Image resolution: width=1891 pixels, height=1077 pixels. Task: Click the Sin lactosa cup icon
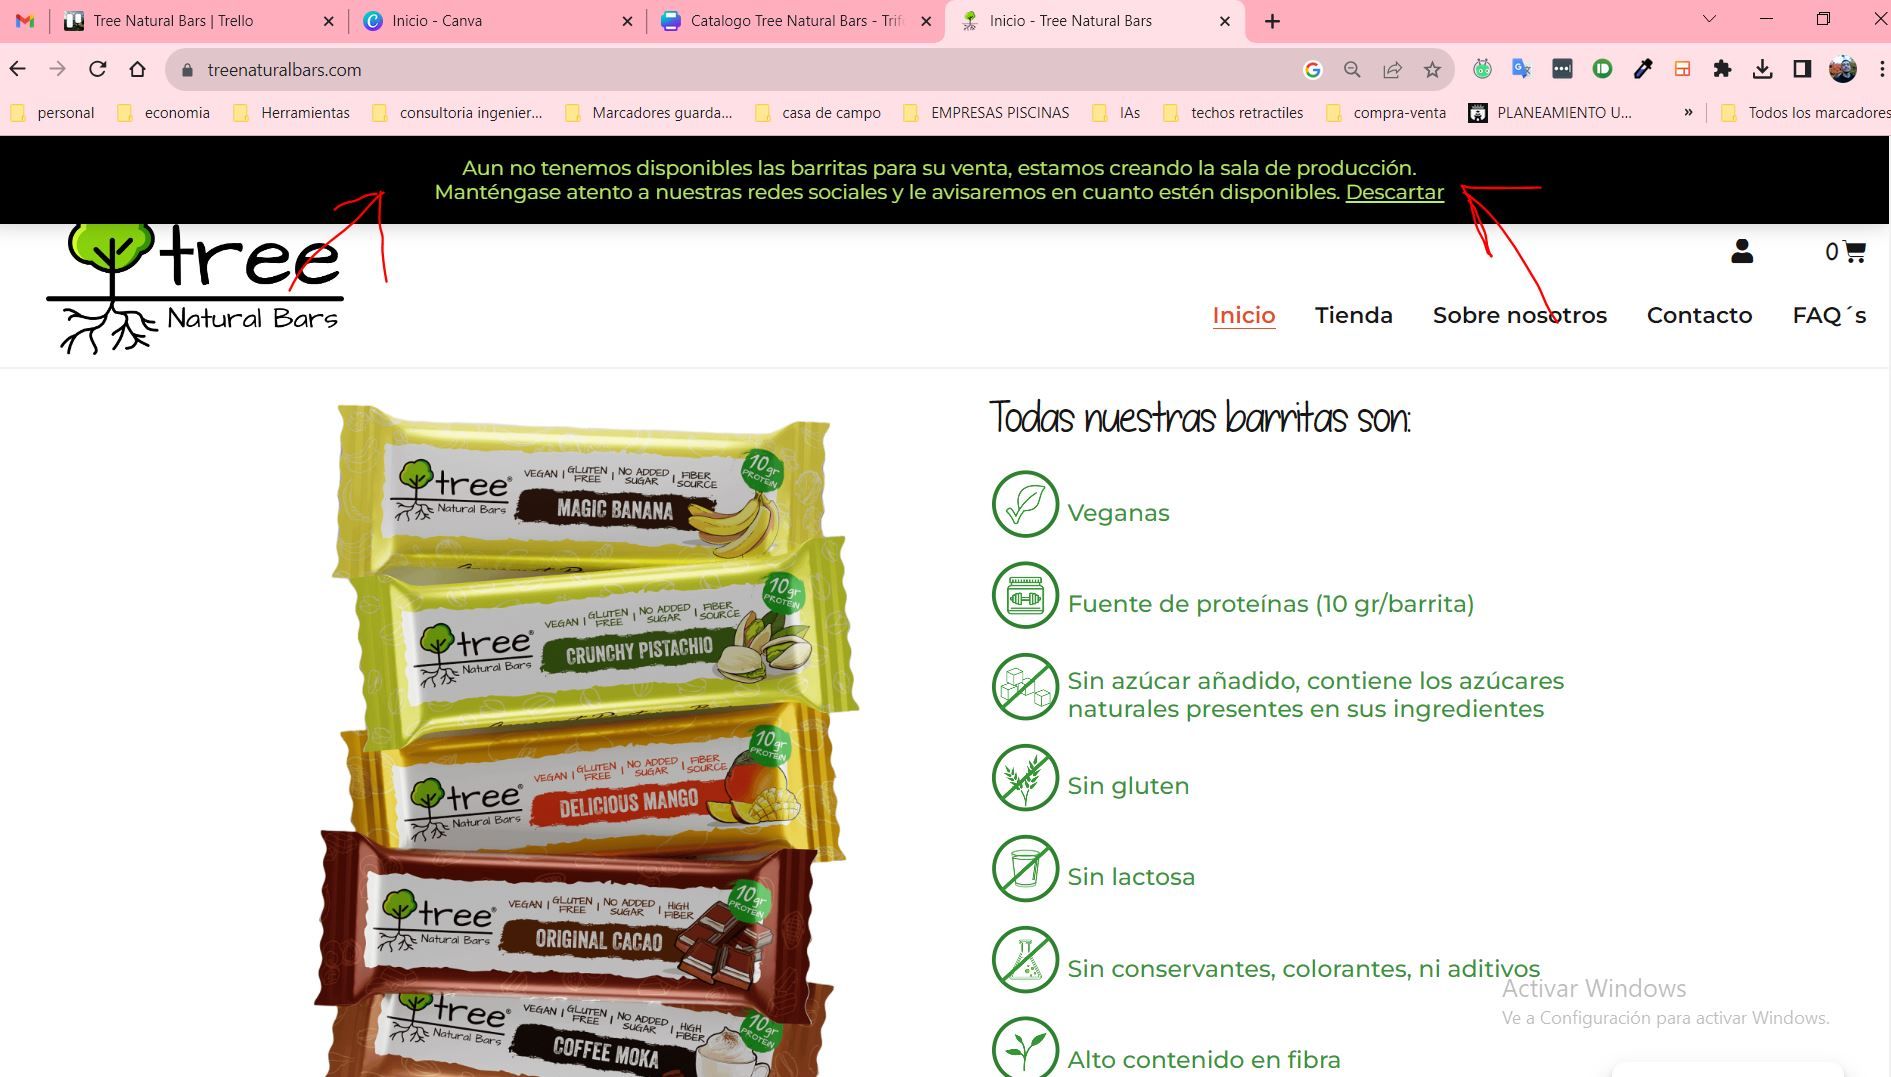tap(1025, 869)
